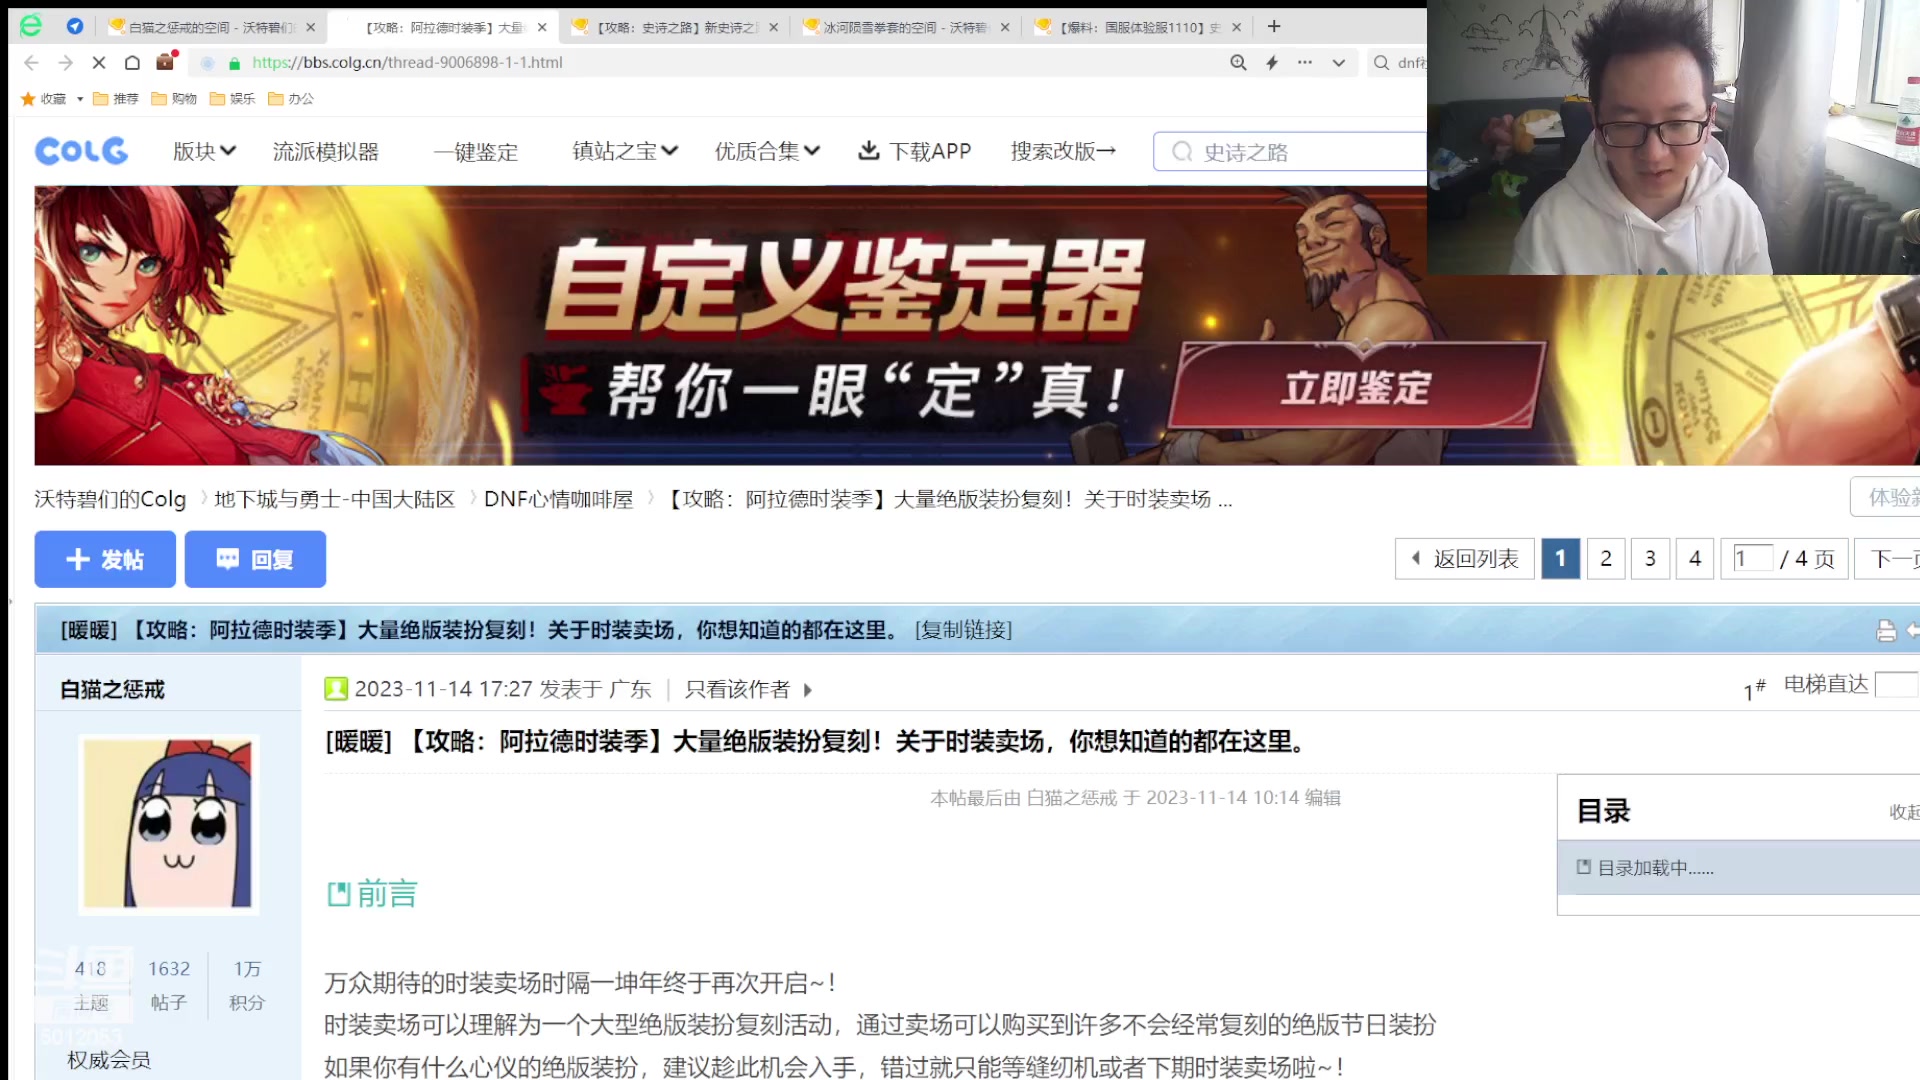Click the page number input box
This screenshot has width=1920, height=1080.
coord(1752,558)
